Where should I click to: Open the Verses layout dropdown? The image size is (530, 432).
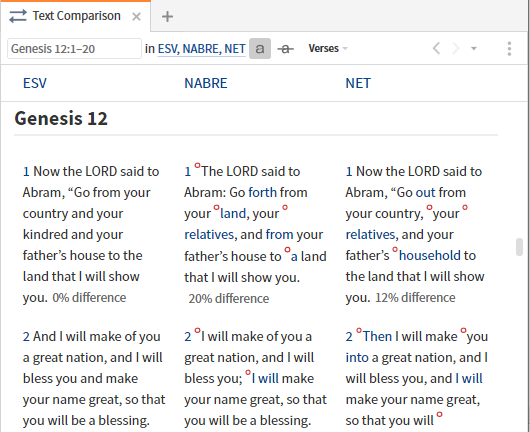point(328,49)
